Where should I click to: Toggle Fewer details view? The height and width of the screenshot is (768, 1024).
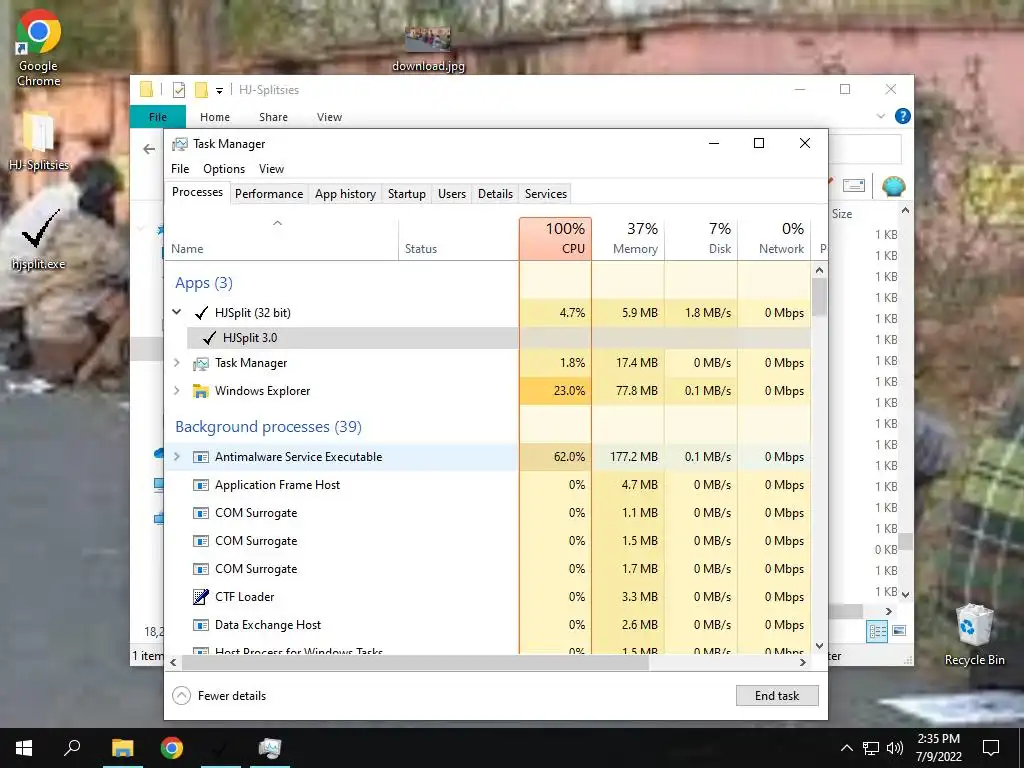(x=219, y=696)
